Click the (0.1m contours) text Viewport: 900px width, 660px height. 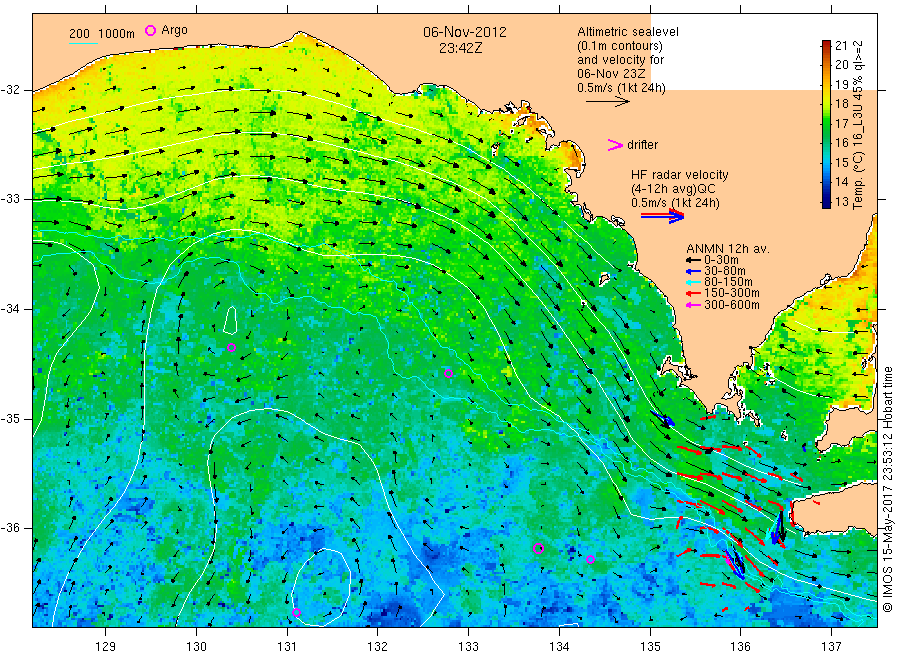[619, 46]
